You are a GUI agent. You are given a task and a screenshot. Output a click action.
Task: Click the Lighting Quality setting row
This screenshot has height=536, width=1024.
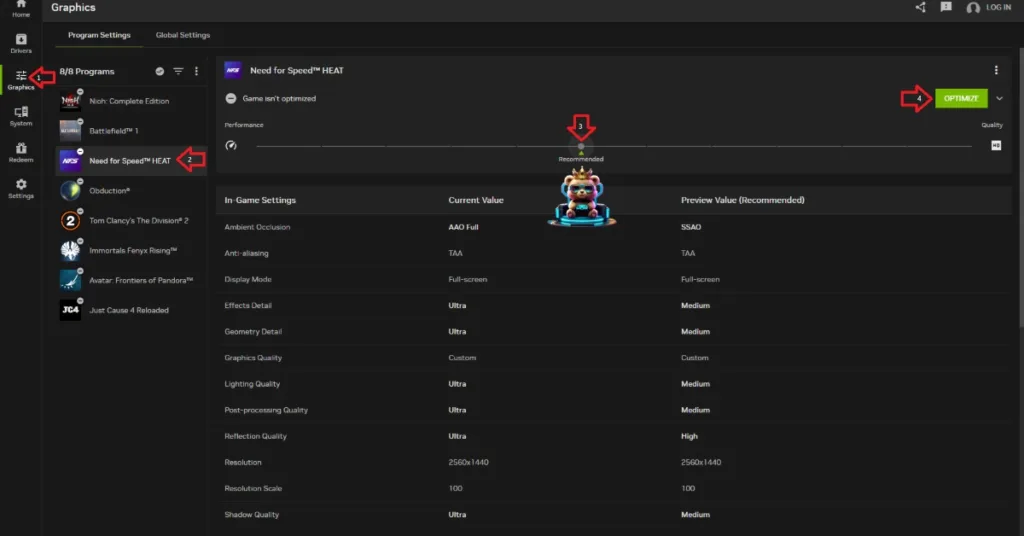[614, 384]
